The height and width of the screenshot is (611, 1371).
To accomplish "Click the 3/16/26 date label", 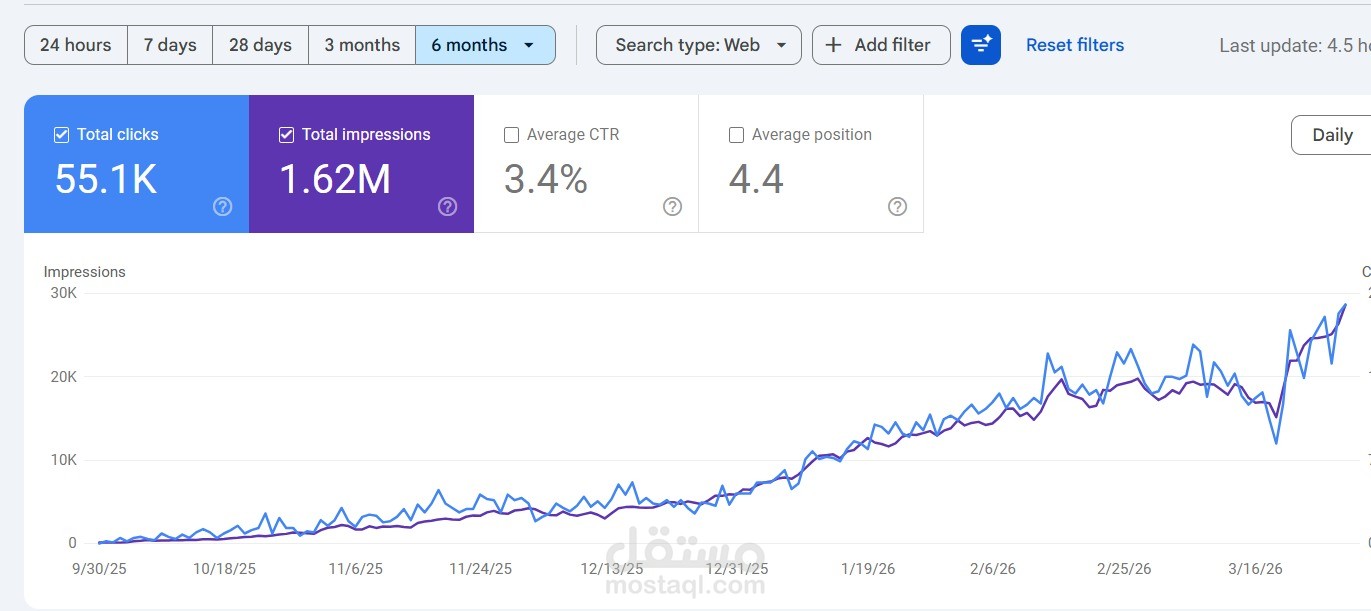I will click(x=1255, y=569).
